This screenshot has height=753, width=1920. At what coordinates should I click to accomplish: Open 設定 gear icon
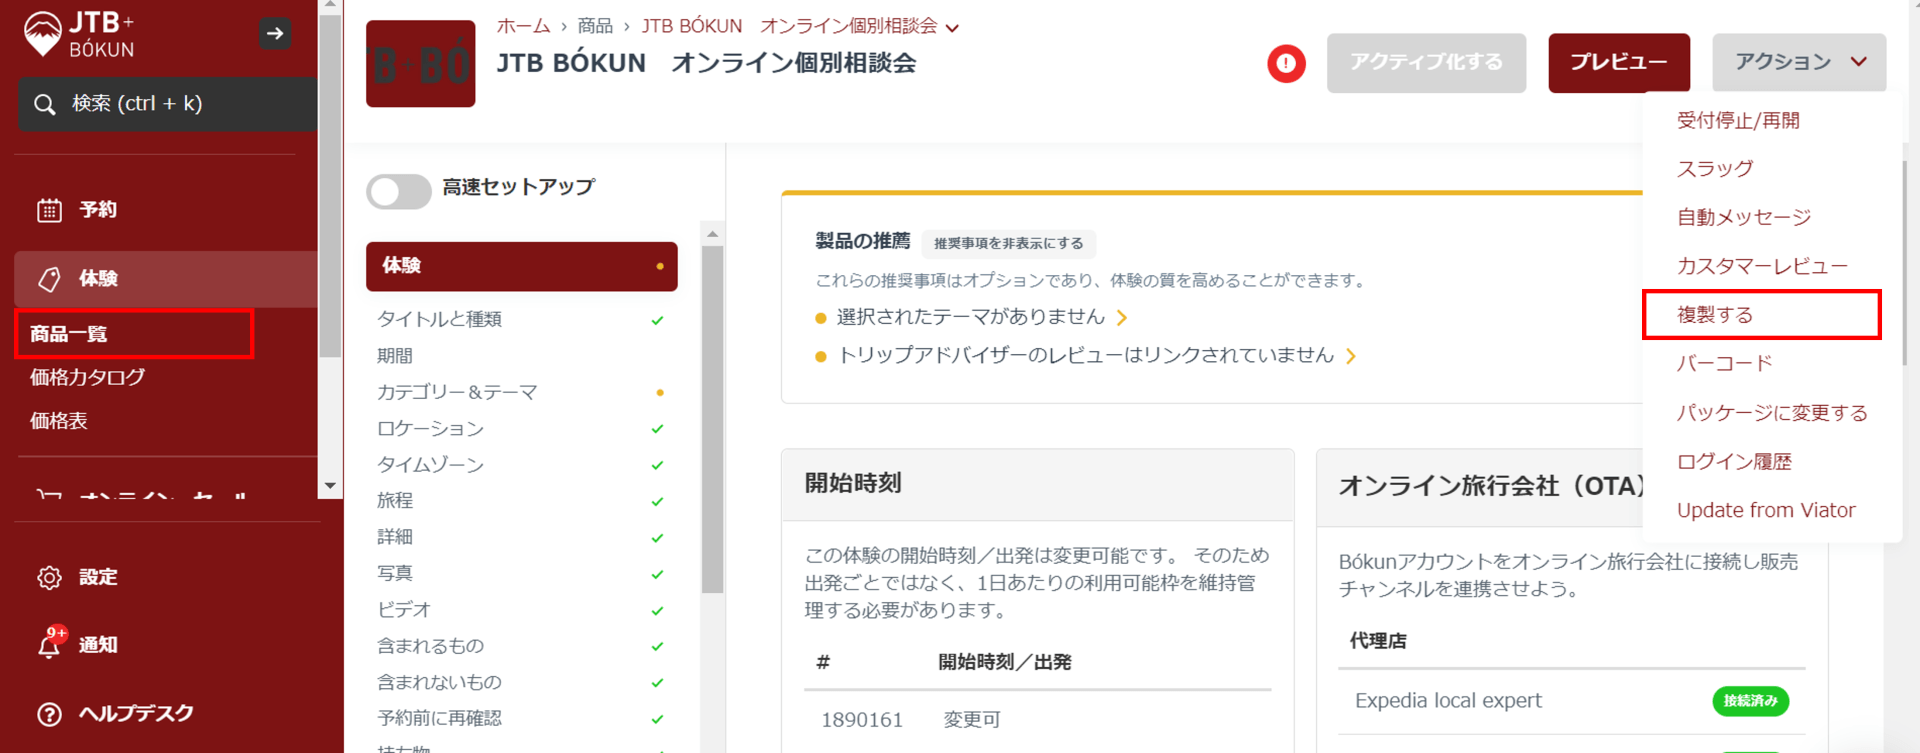pos(49,578)
